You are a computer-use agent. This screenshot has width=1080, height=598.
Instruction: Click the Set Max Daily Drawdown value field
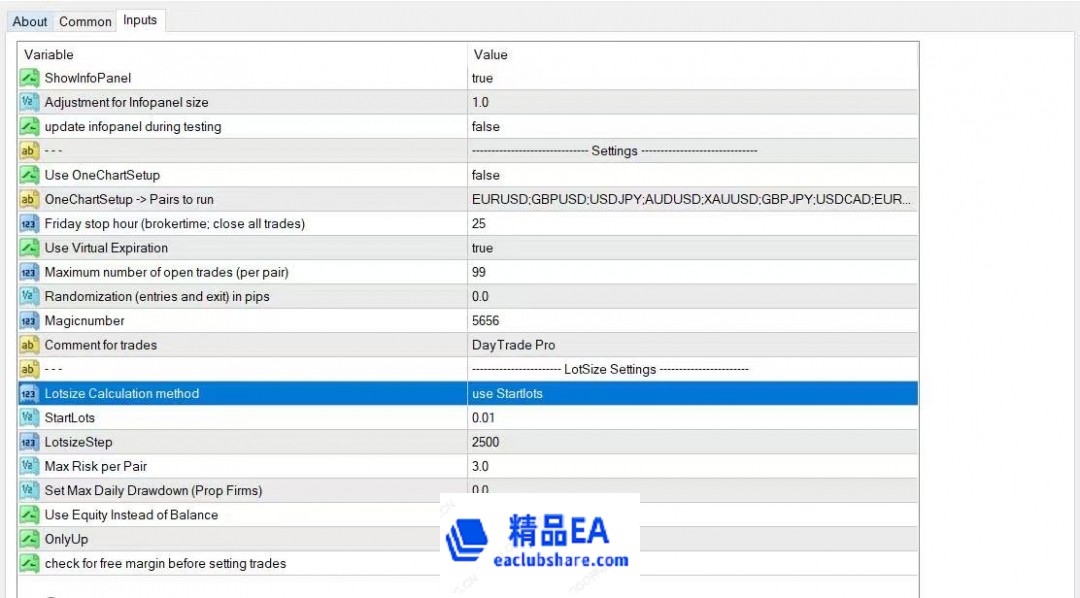click(x=600, y=490)
